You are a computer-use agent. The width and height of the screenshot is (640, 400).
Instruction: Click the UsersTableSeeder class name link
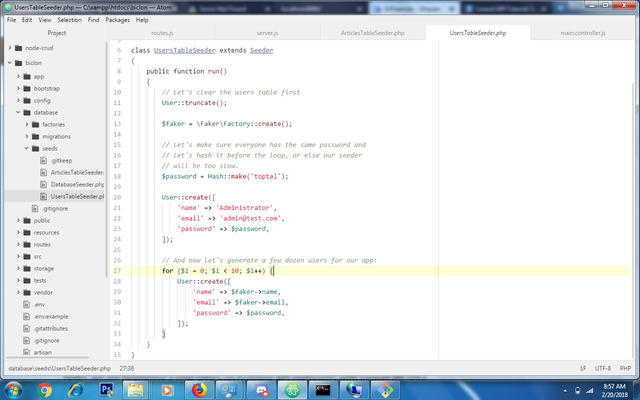click(184, 50)
